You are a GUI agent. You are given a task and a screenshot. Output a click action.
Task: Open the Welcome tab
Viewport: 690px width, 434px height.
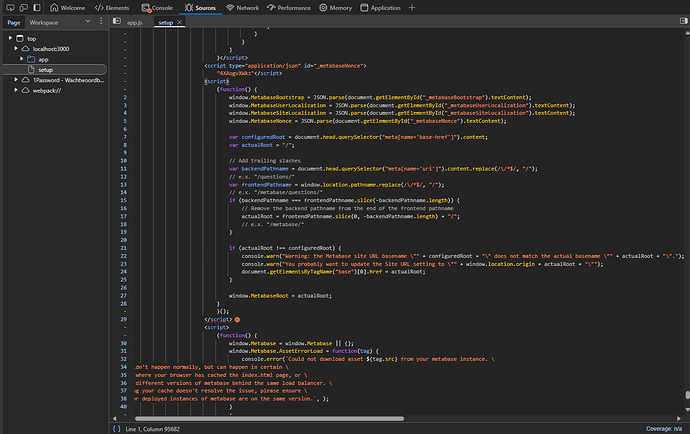[67, 7]
